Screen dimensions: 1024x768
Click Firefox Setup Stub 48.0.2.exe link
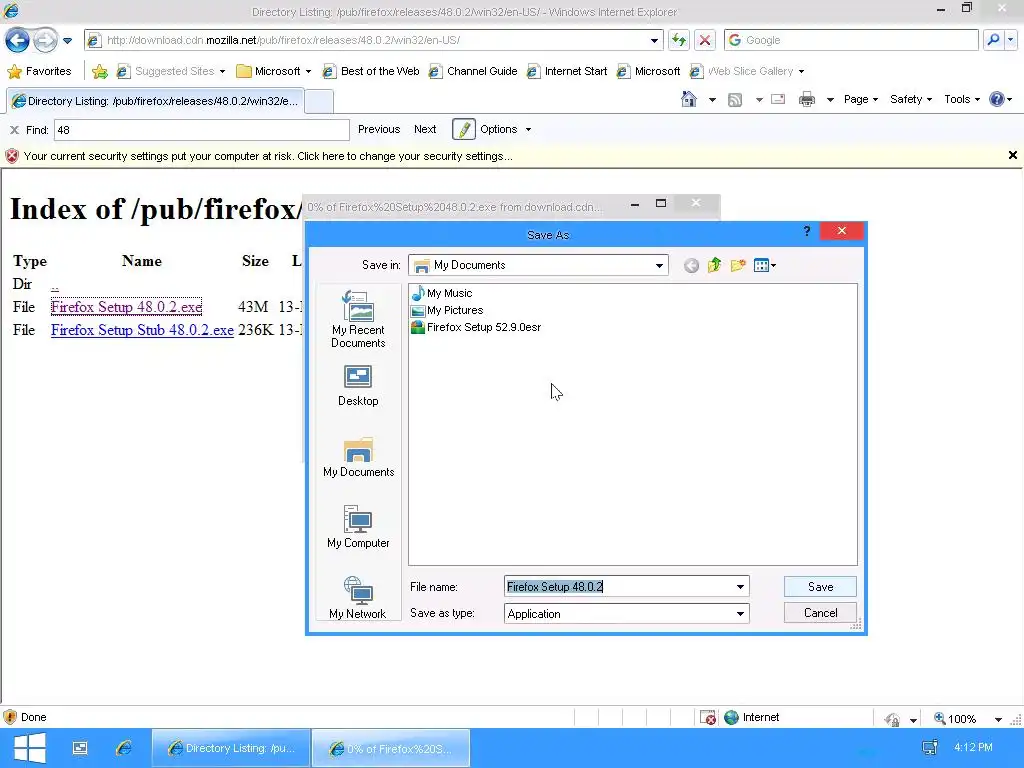click(x=142, y=330)
